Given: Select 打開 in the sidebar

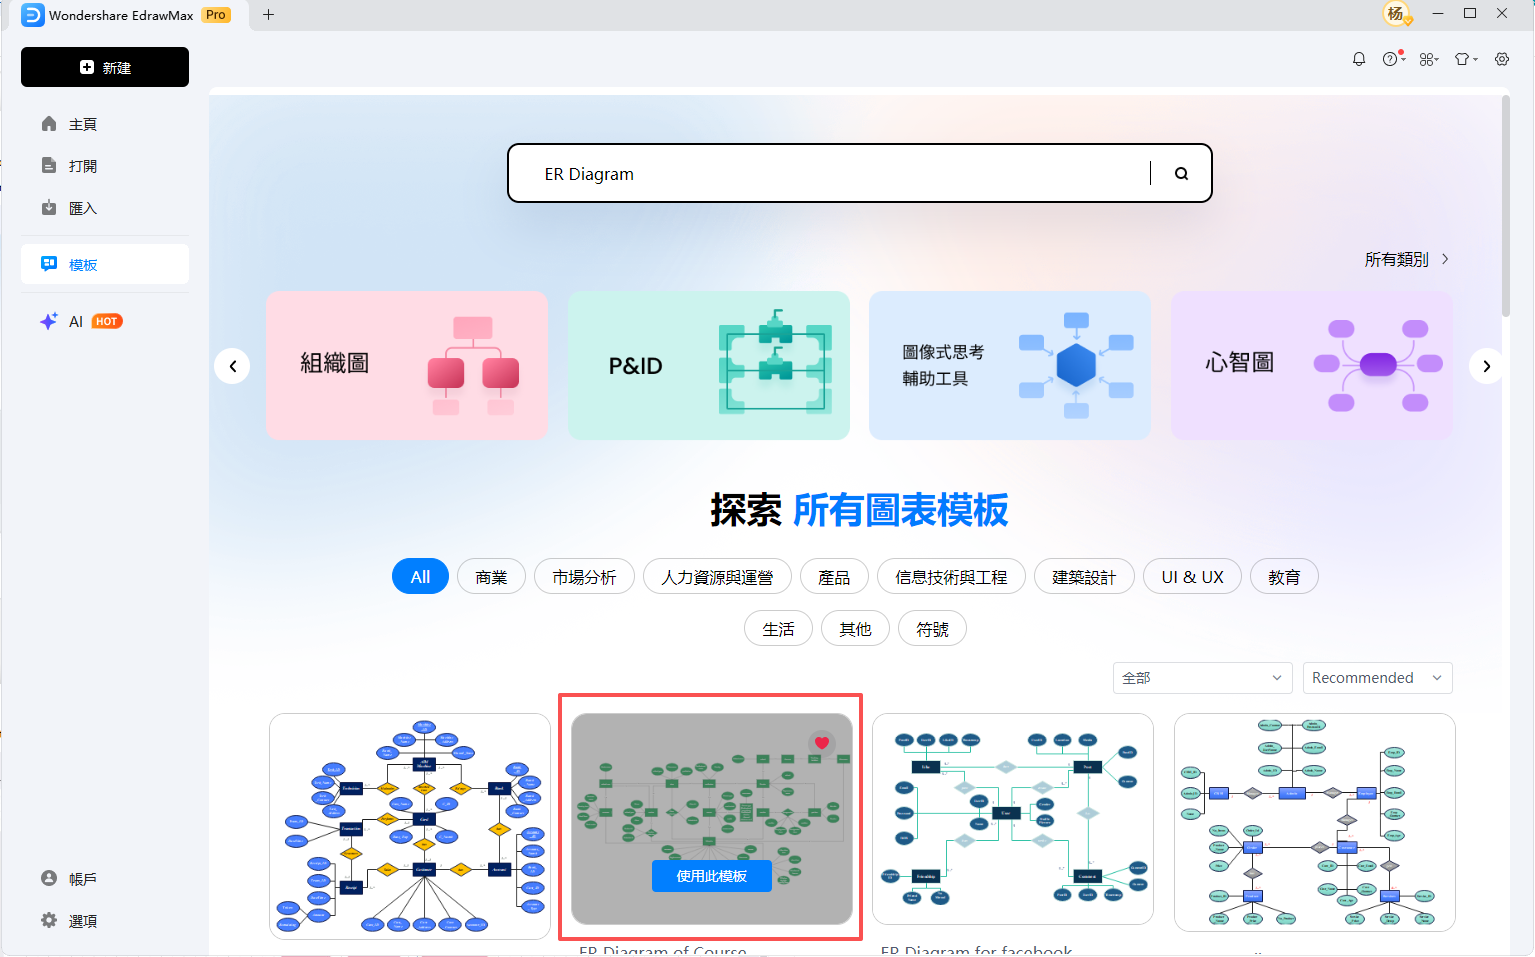Looking at the screenshot, I should (83, 165).
